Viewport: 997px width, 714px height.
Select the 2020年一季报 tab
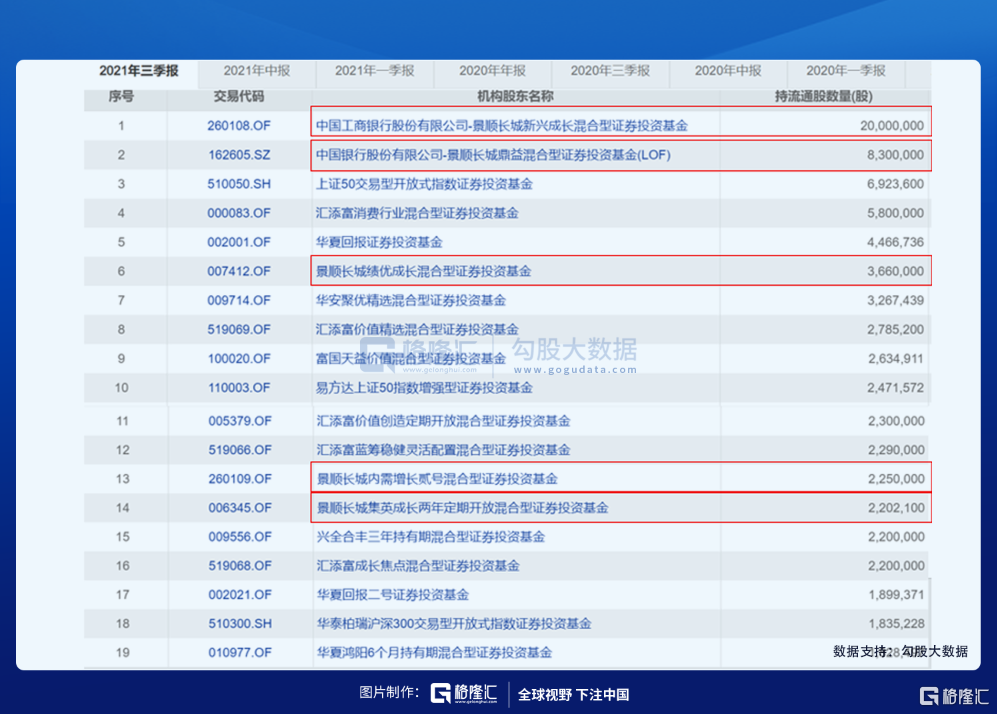846,71
